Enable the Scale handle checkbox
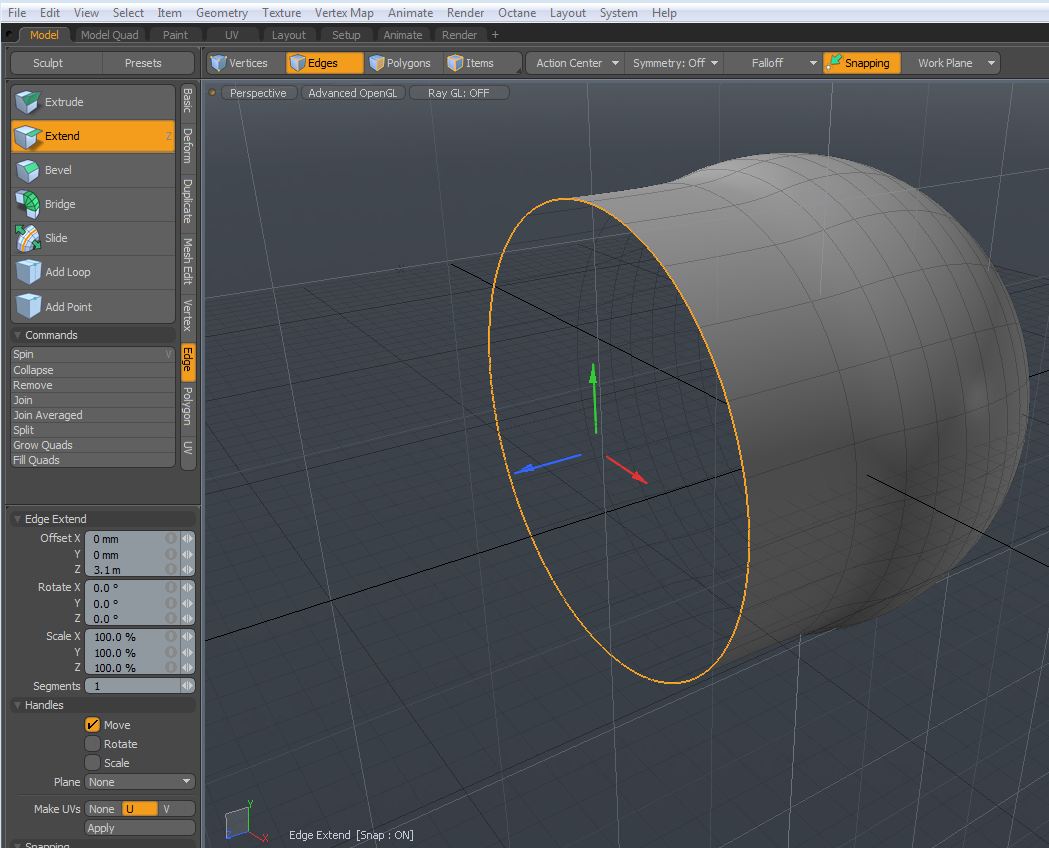1049x848 pixels. (x=92, y=763)
